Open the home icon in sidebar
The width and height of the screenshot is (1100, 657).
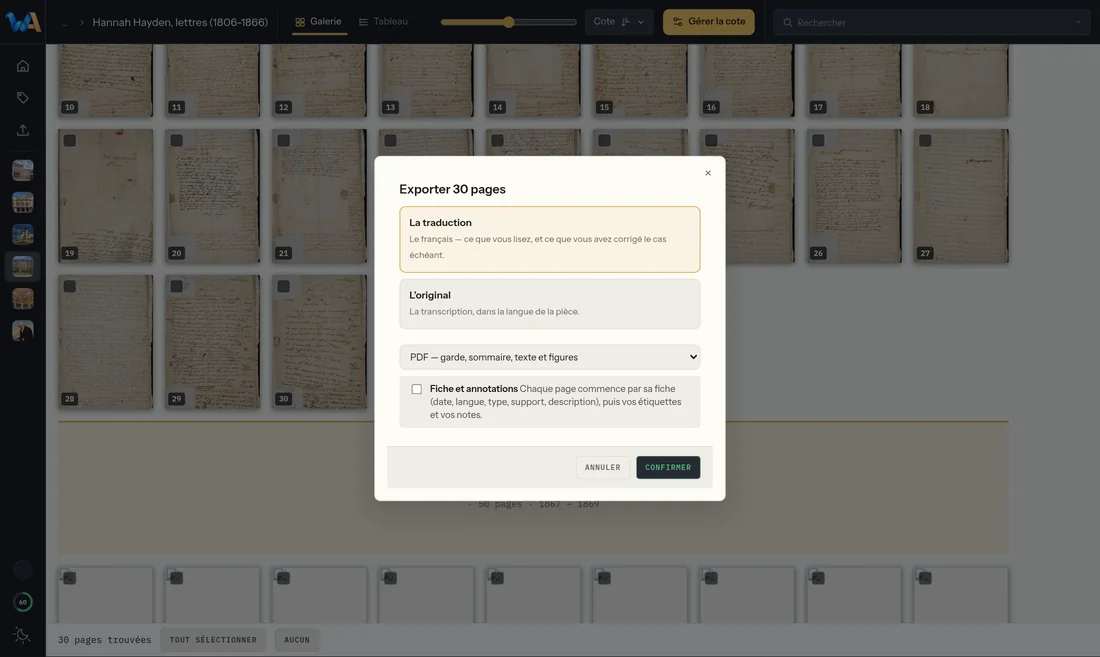(22, 66)
